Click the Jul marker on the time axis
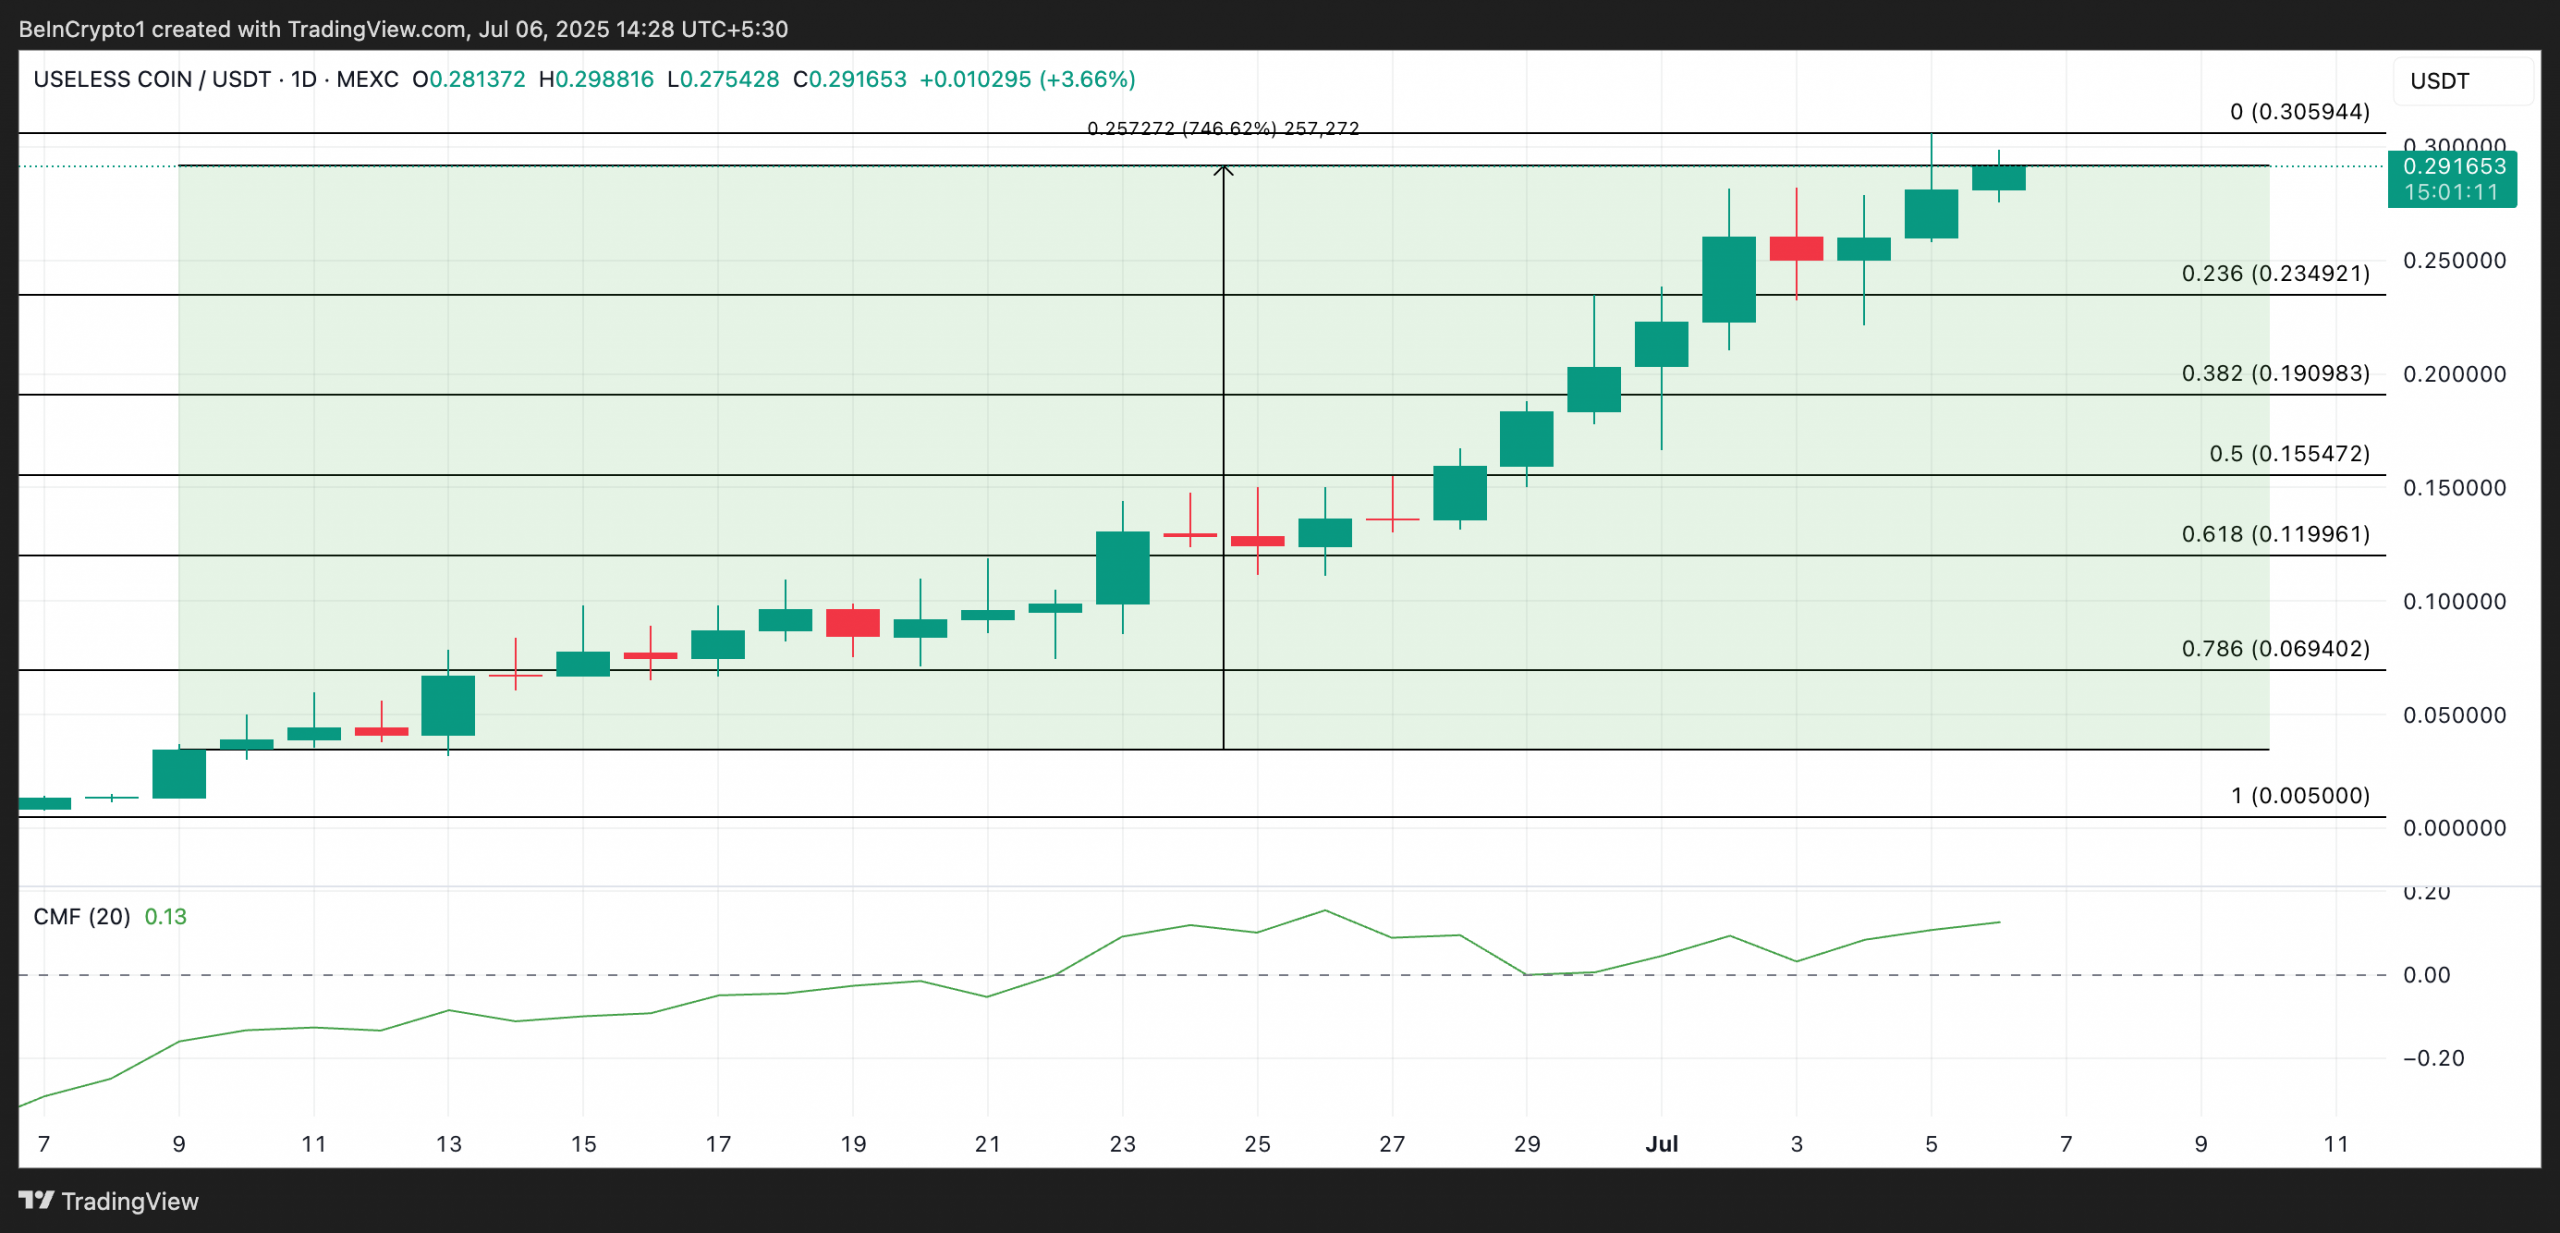This screenshot has width=2560, height=1233. point(1661,1143)
